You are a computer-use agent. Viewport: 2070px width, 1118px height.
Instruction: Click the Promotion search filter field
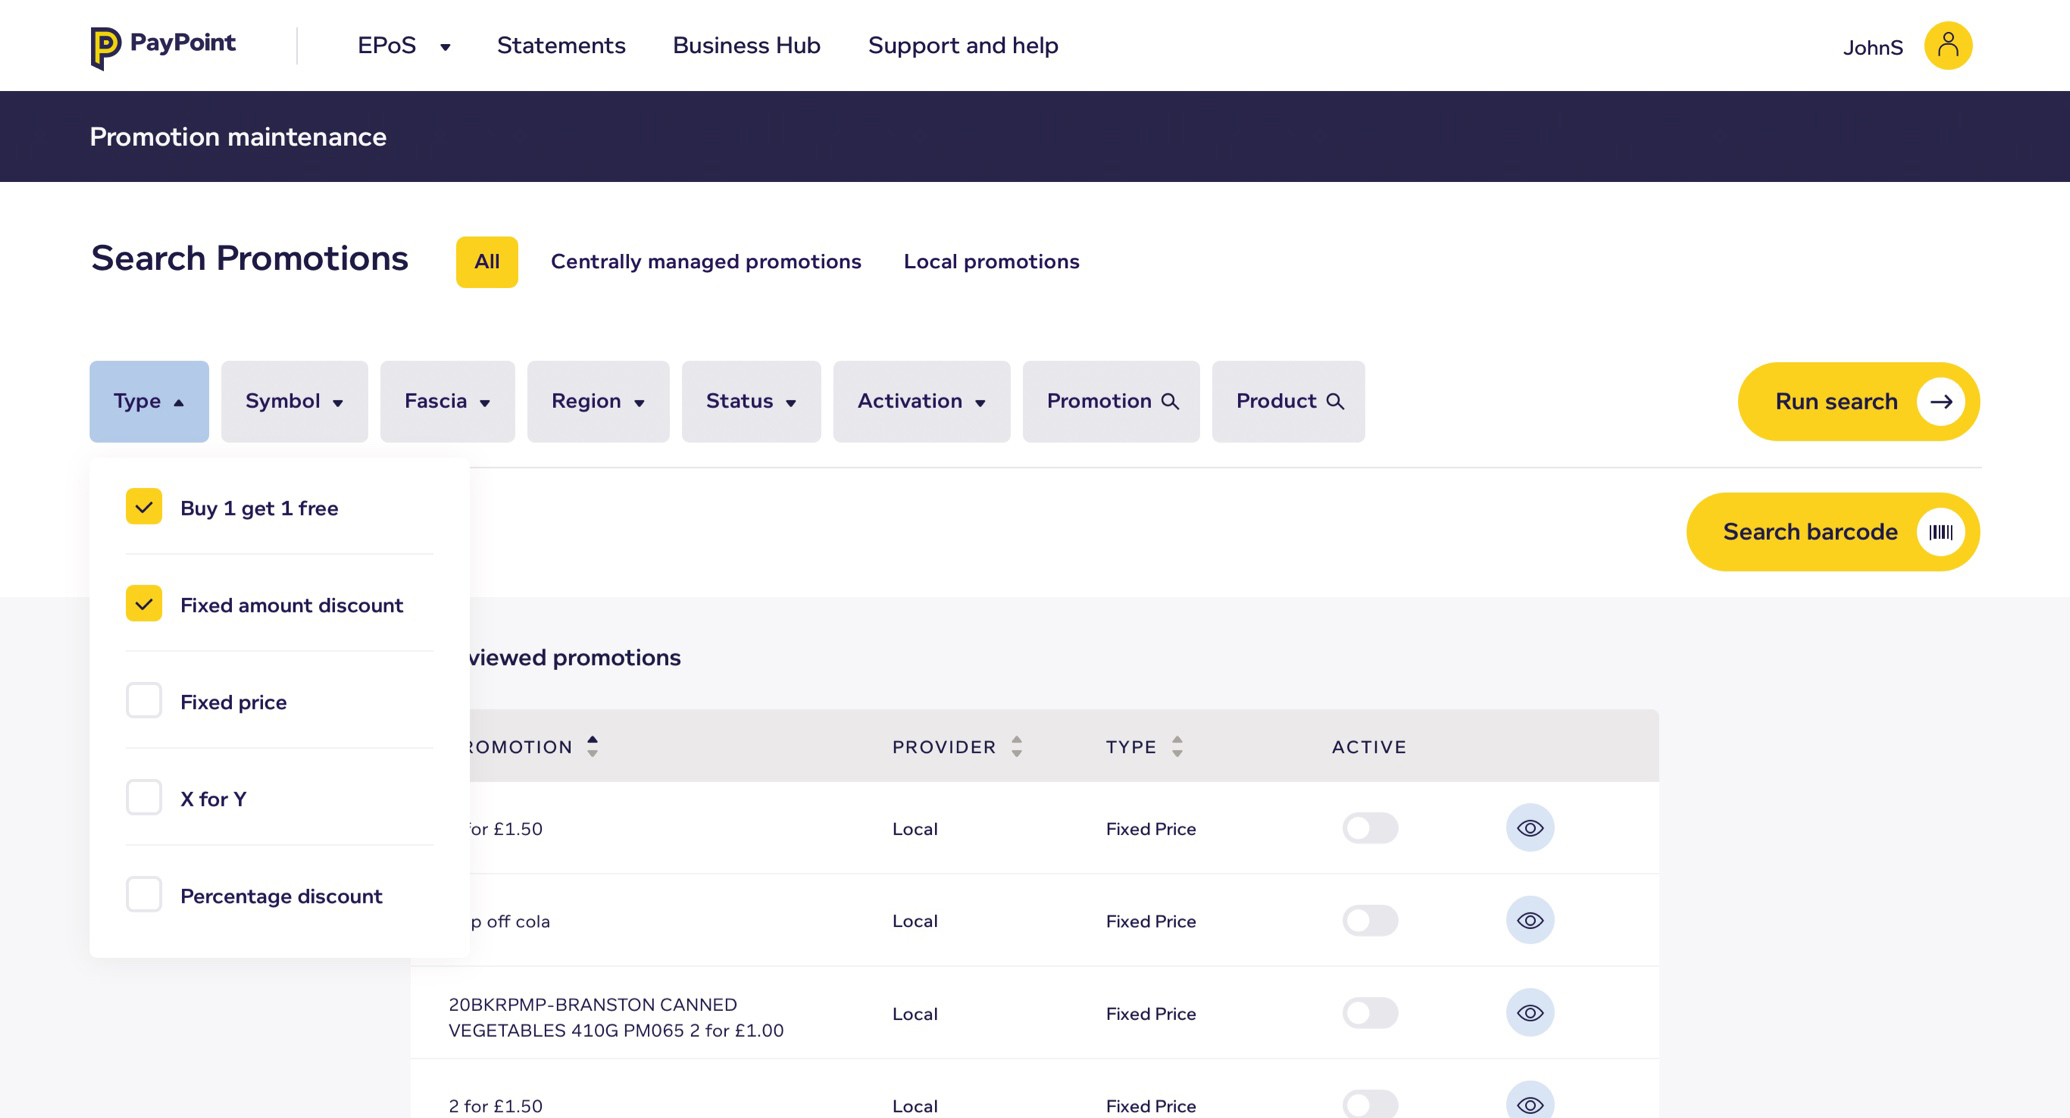(1110, 402)
